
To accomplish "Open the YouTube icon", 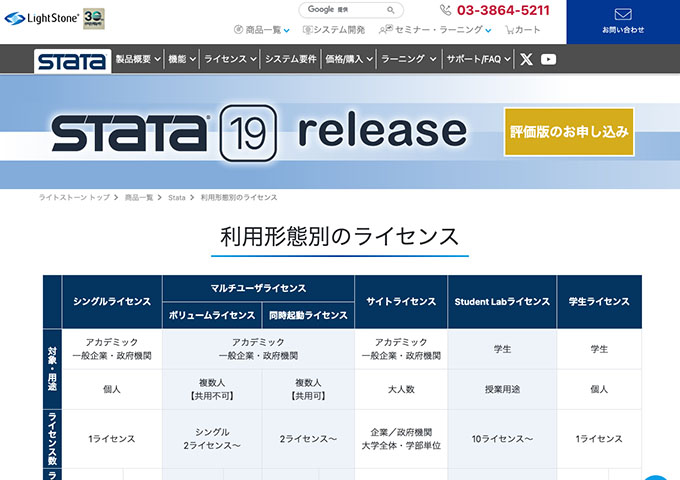I will (548, 59).
